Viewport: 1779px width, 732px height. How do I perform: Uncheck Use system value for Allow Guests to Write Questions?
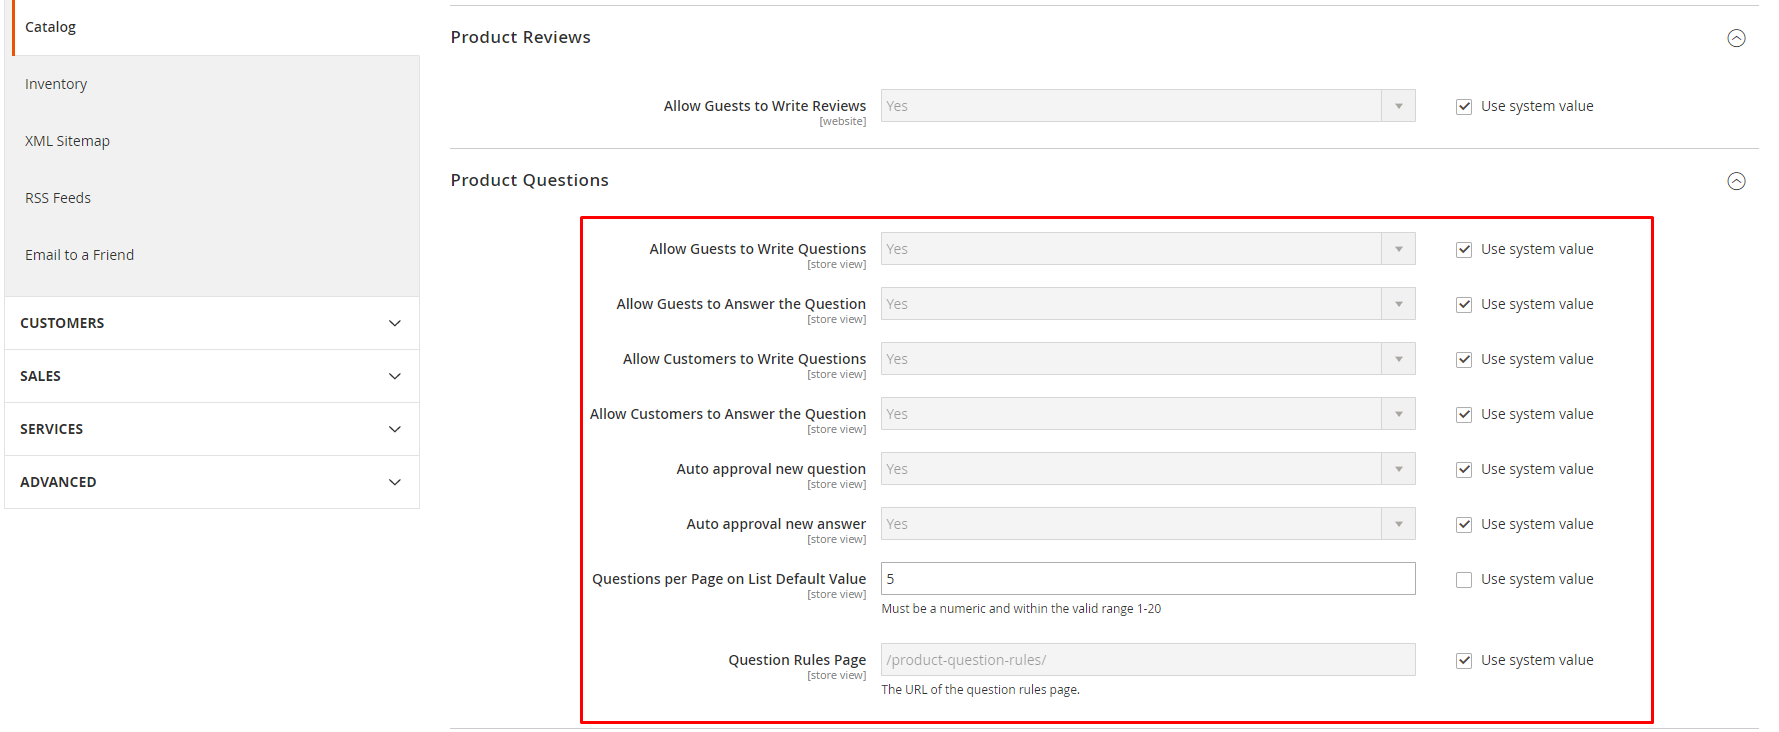point(1464,250)
